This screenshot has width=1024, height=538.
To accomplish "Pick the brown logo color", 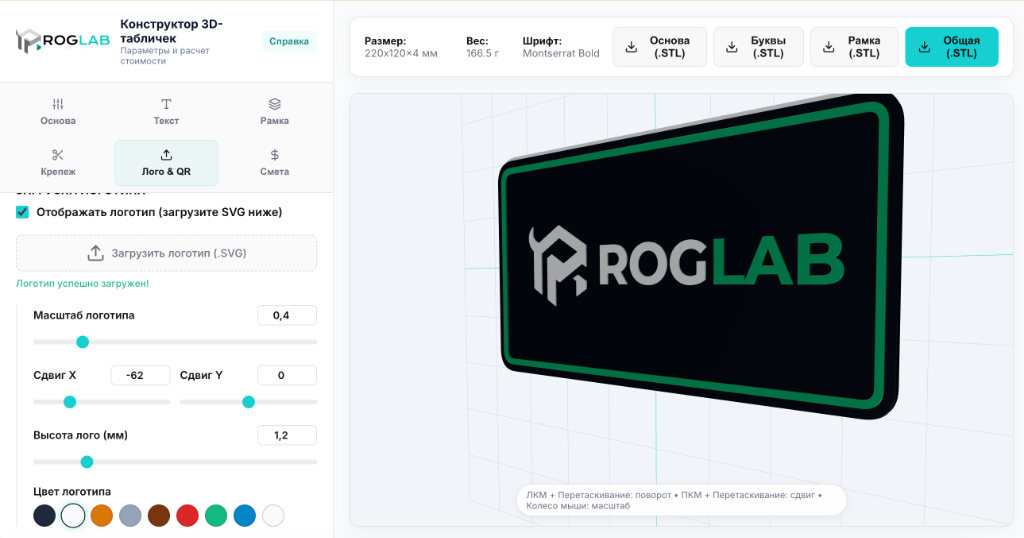I will pyautogui.click(x=159, y=516).
